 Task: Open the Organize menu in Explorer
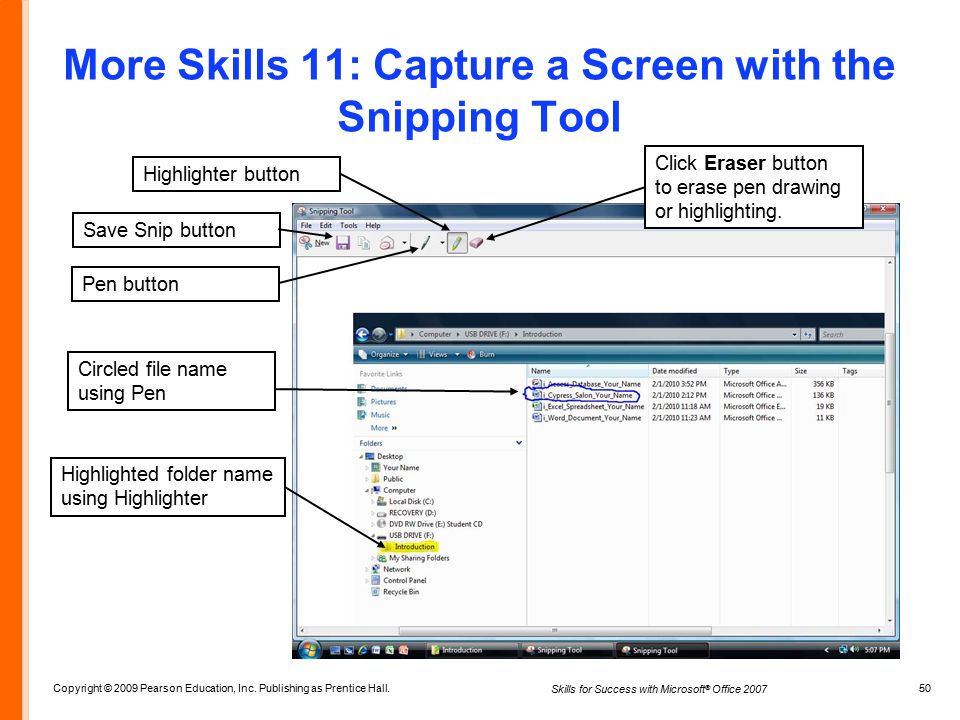383,354
